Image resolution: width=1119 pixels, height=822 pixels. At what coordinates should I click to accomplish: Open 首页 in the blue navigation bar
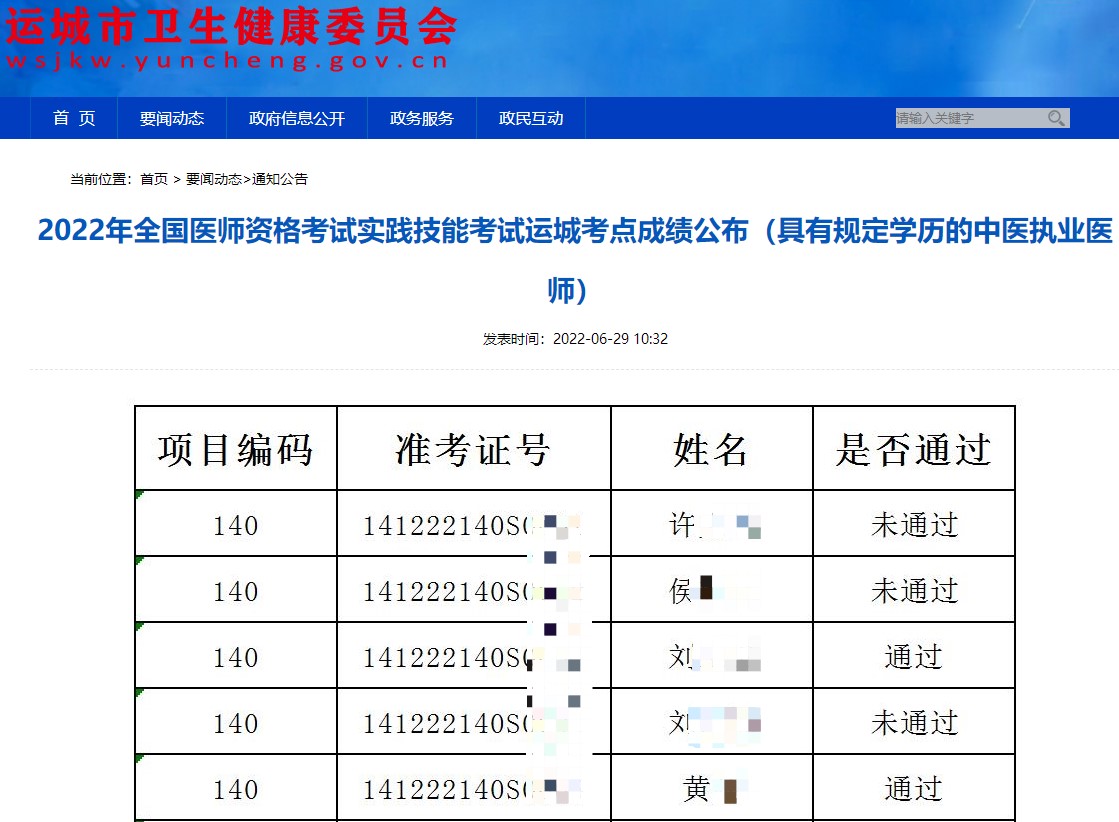[74, 118]
